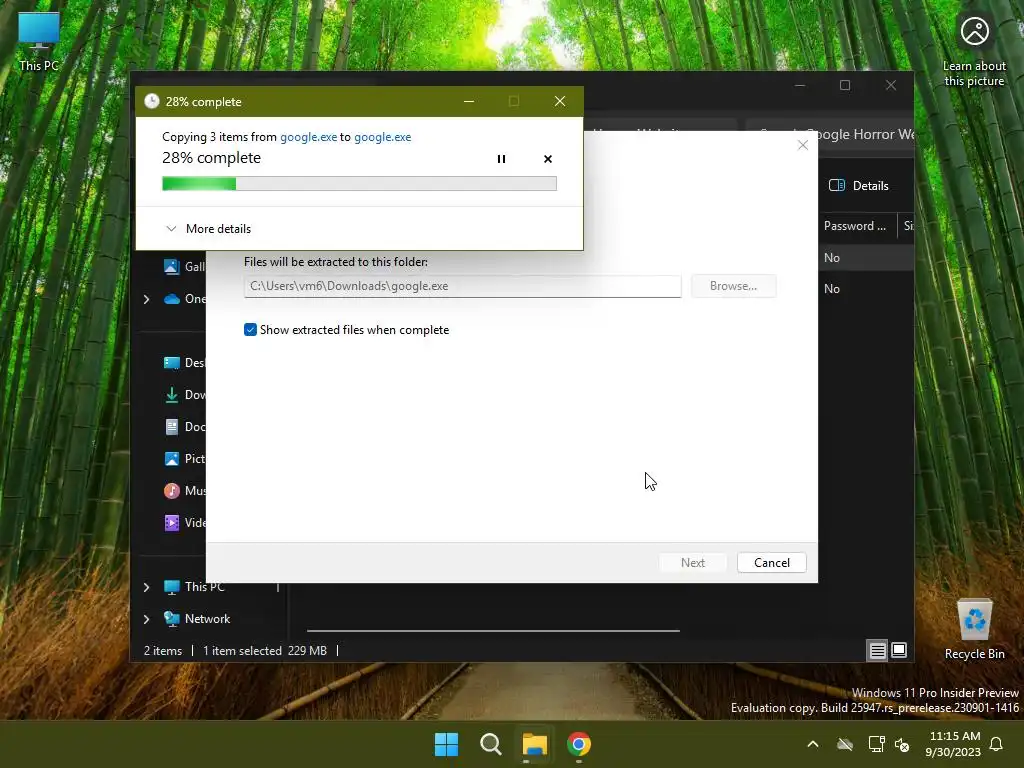The height and width of the screenshot is (768, 1024).
Task: Click the horizontal scrollbar in File Explorer
Action: click(x=493, y=631)
